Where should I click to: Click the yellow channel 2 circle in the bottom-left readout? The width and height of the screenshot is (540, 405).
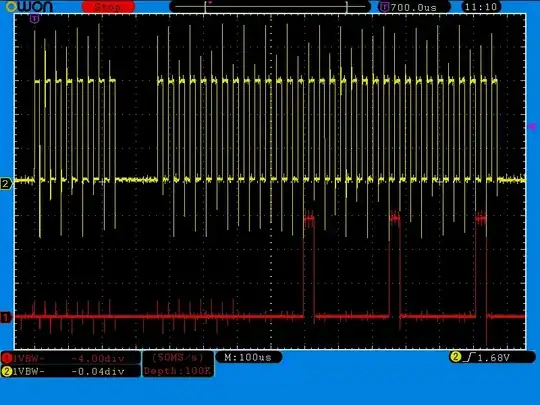(7, 371)
